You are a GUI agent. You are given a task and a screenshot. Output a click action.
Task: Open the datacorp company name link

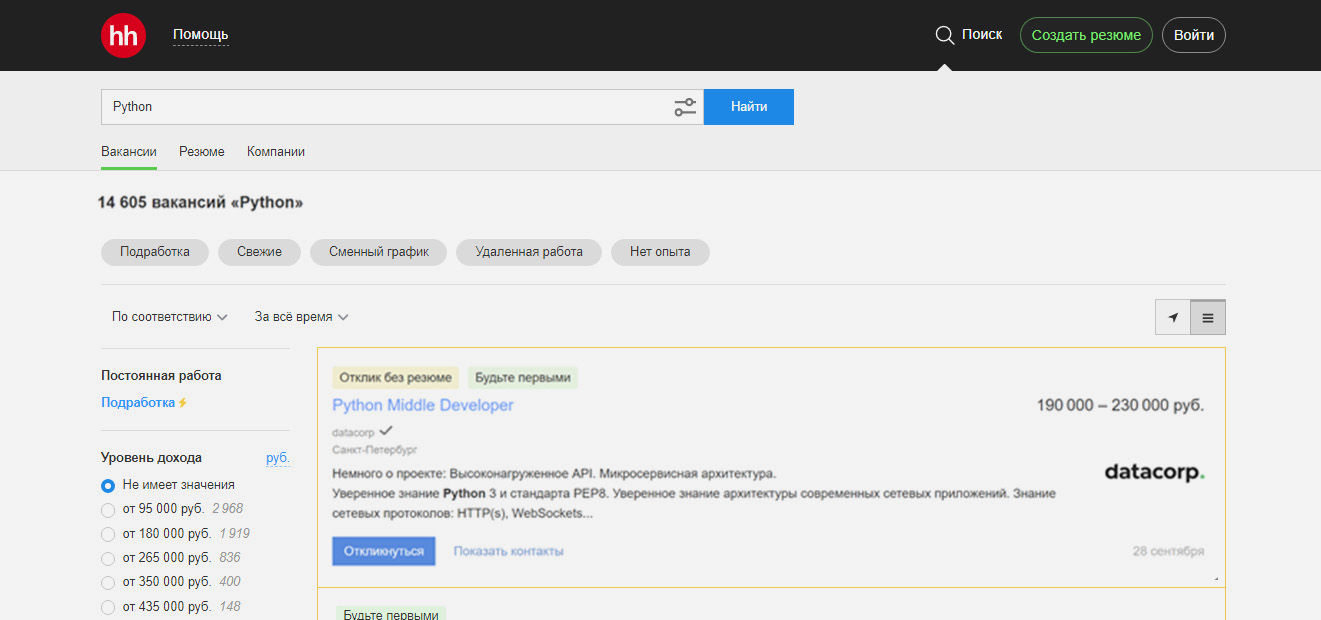pos(353,433)
